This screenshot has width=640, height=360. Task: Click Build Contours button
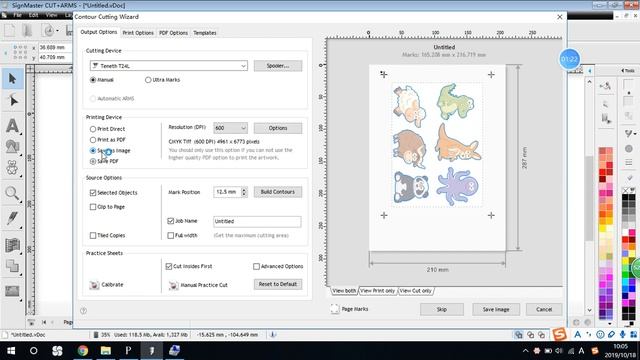[x=278, y=192]
